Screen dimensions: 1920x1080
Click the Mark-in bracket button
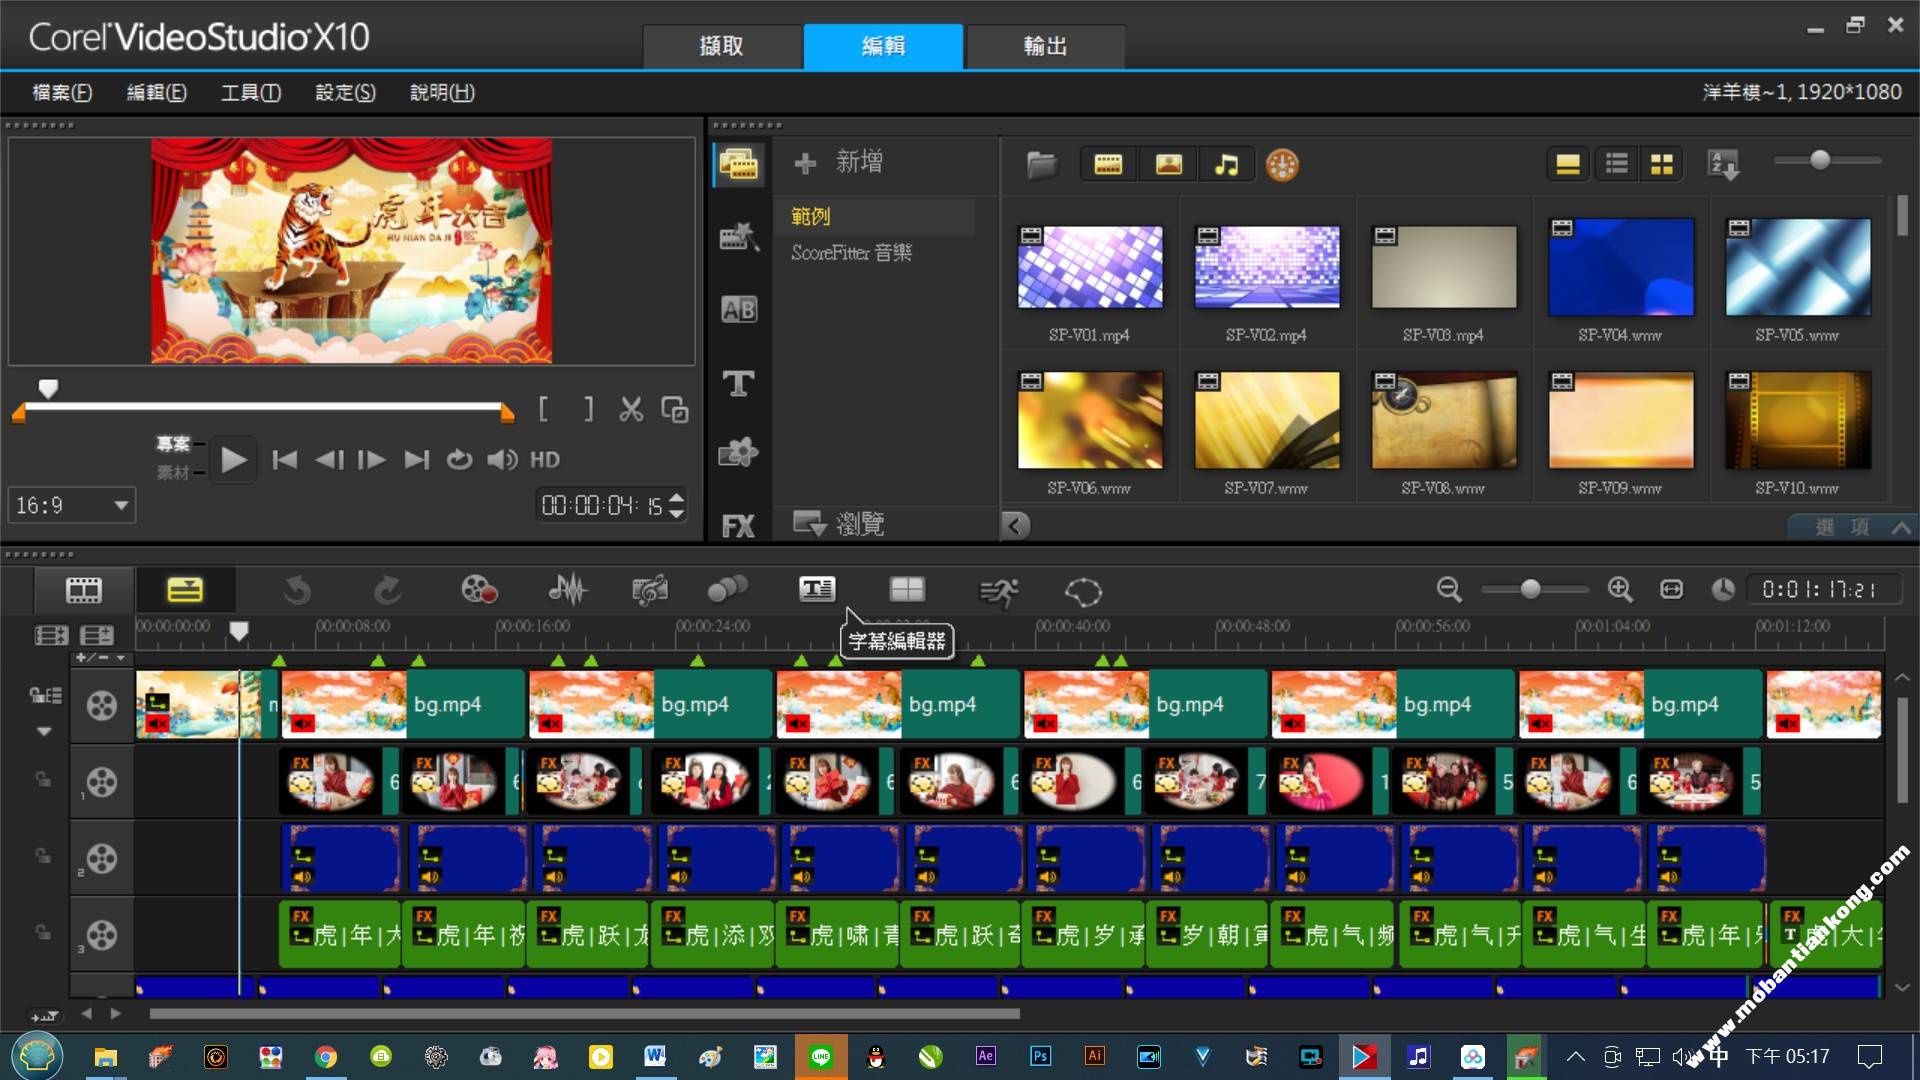click(543, 408)
